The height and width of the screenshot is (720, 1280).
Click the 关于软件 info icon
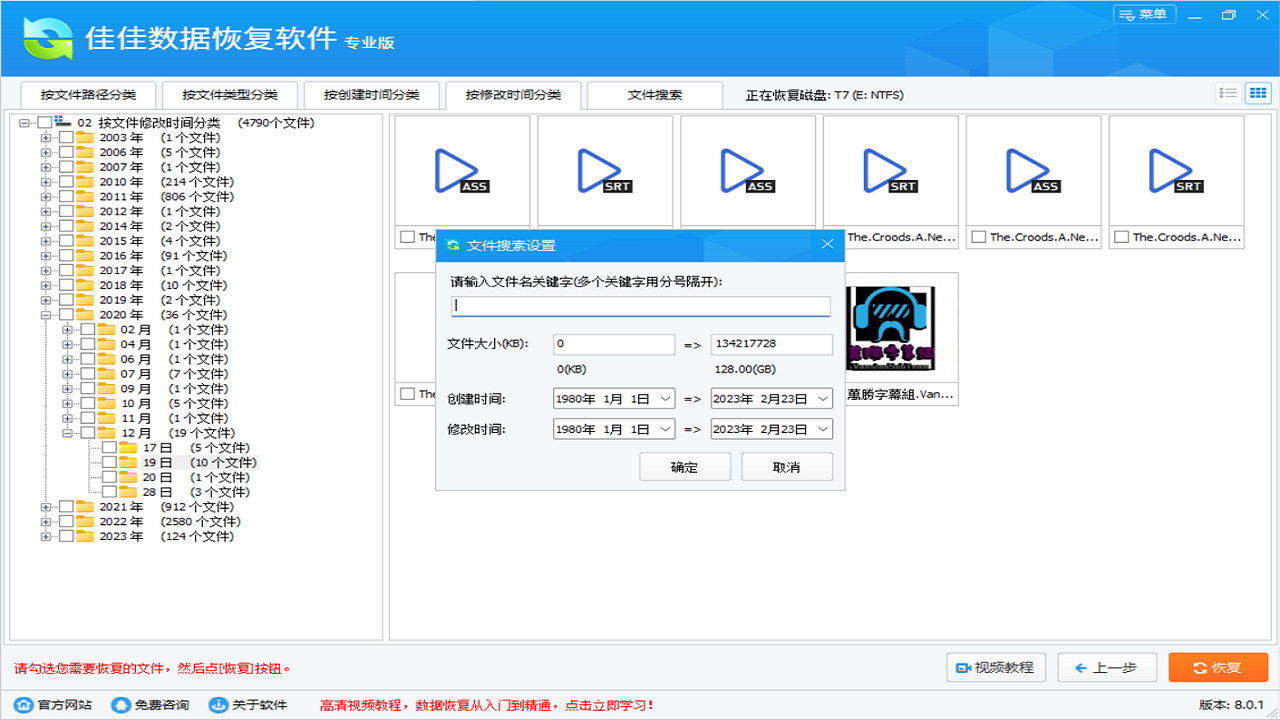215,703
